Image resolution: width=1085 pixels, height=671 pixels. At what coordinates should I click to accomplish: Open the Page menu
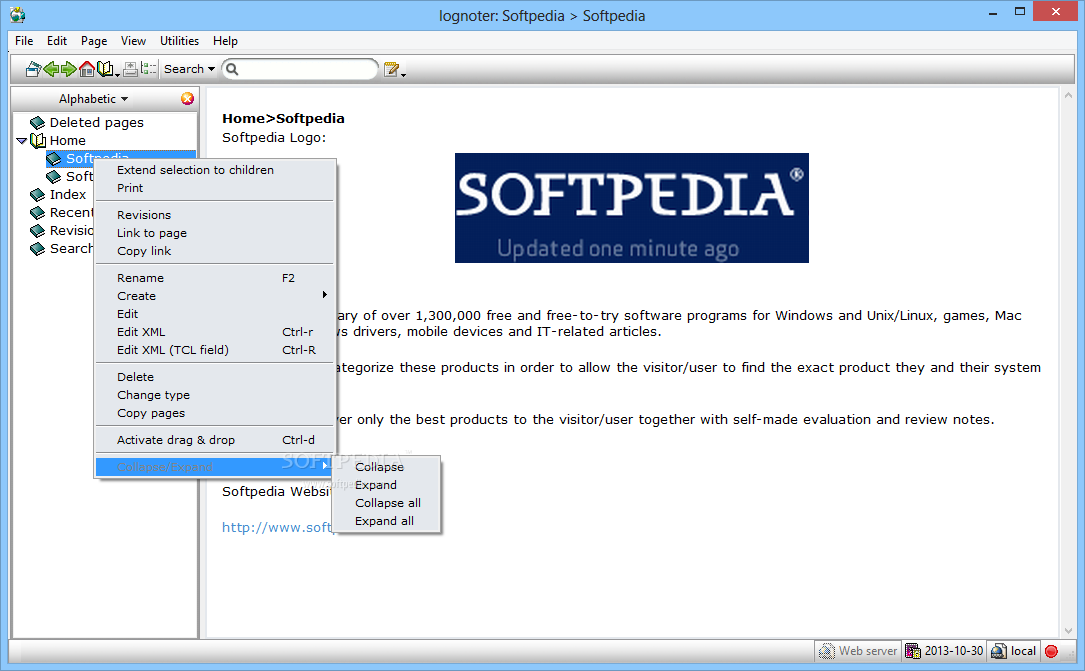coord(94,41)
